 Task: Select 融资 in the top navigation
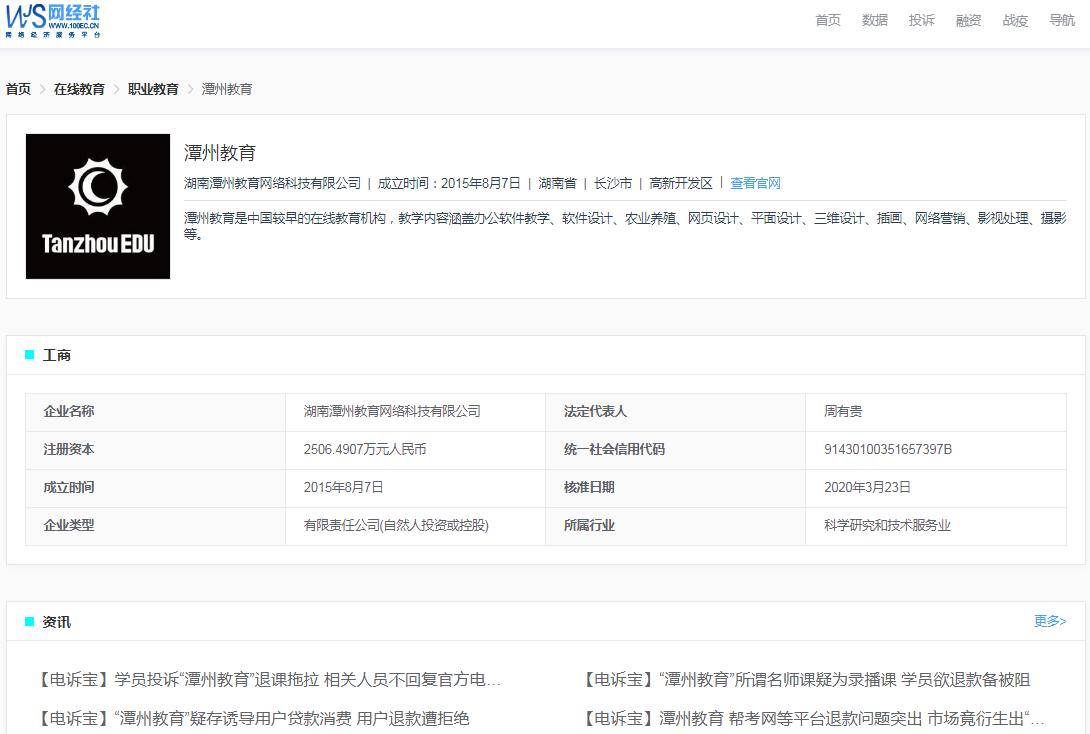[967, 20]
